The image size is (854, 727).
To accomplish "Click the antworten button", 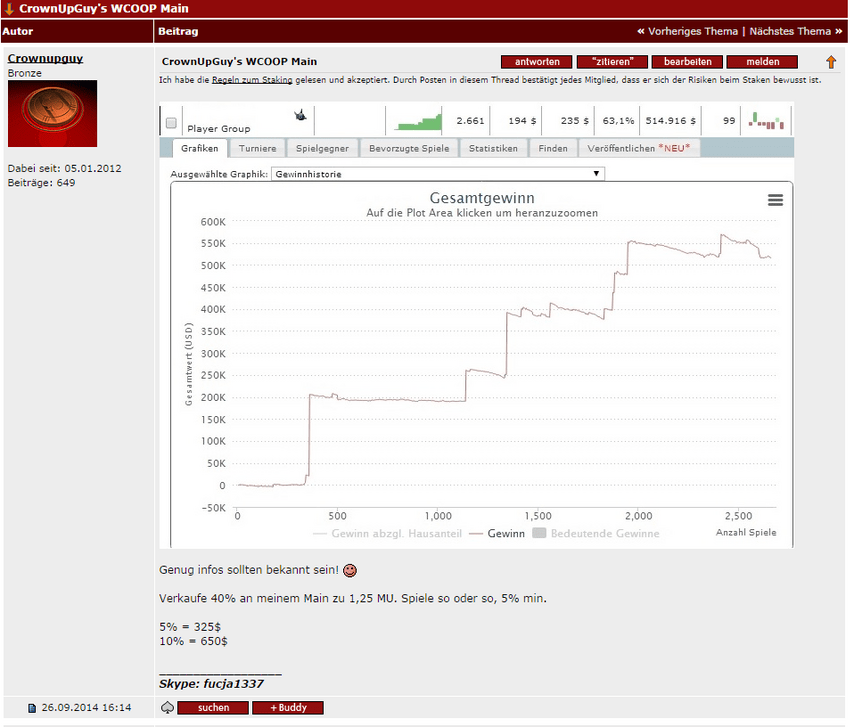I will (x=536, y=62).
